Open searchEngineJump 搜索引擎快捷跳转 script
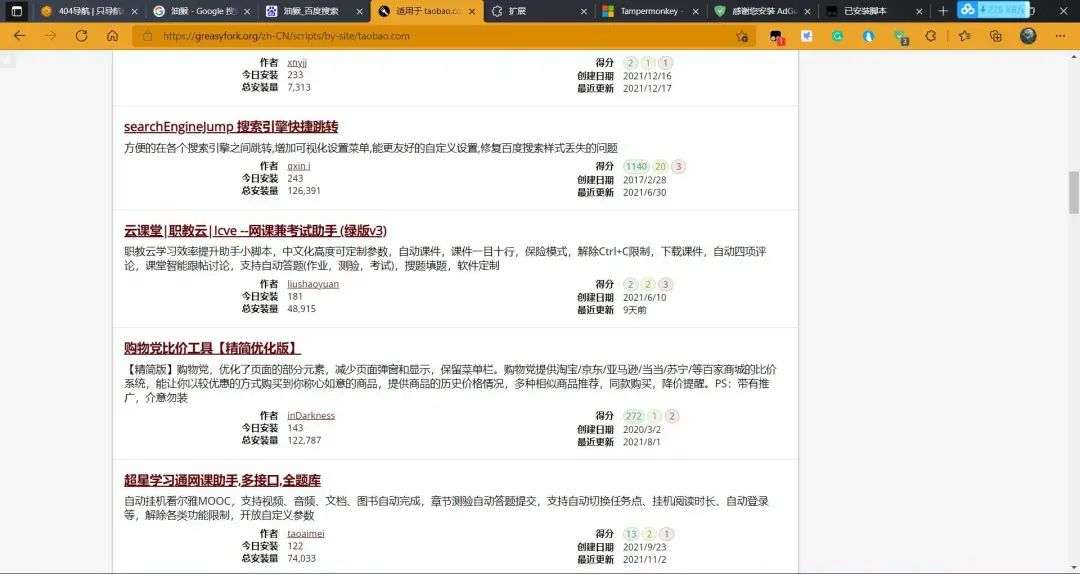The width and height of the screenshot is (1080, 574). (231, 127)
